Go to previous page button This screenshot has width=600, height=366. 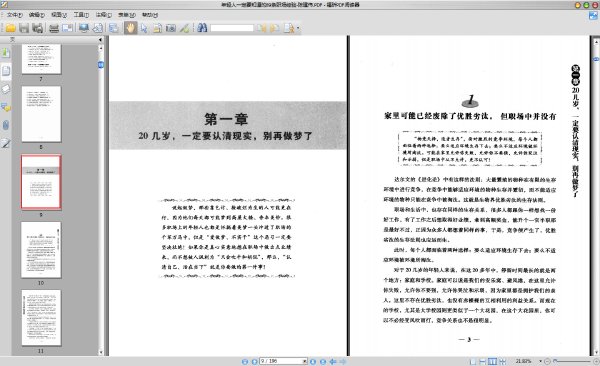pos(254,361)
